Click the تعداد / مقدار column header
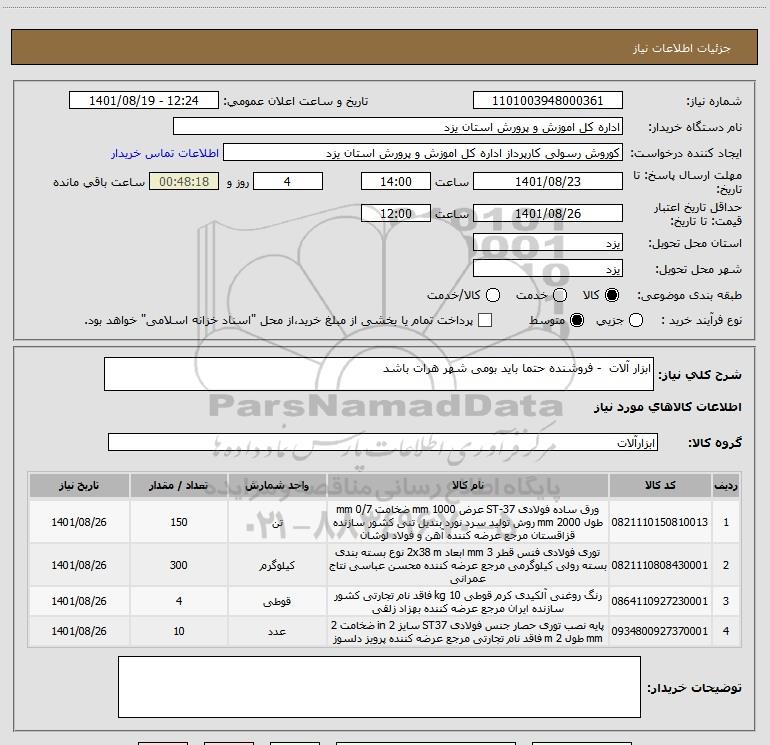This screenshot has width=770, height=745. pos(179,485)
